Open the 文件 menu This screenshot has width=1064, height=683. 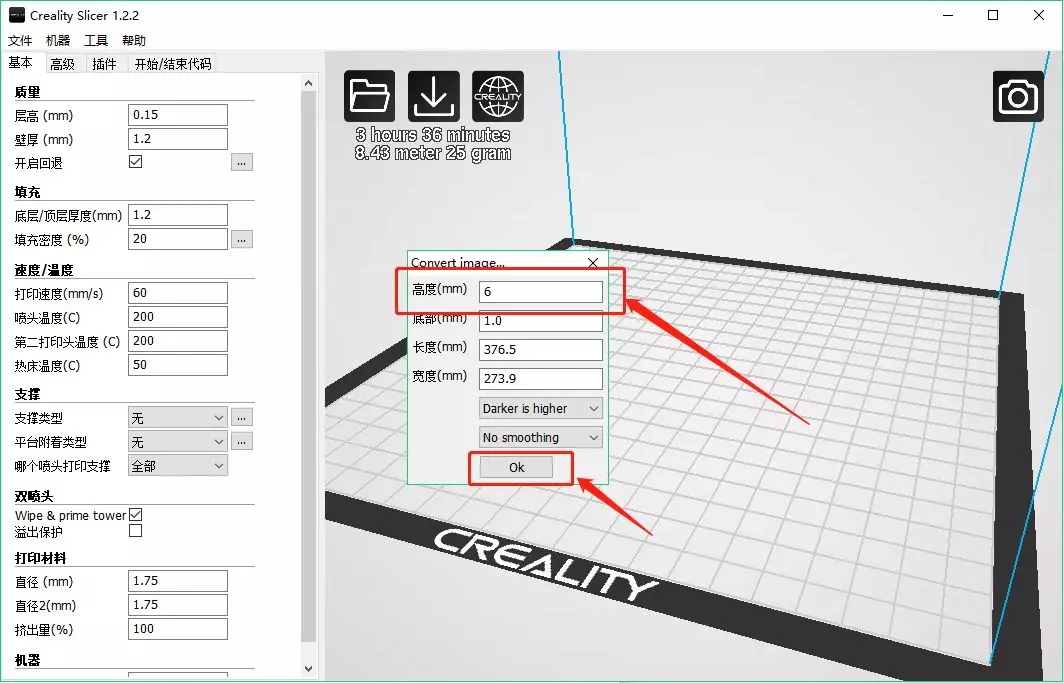20,41
